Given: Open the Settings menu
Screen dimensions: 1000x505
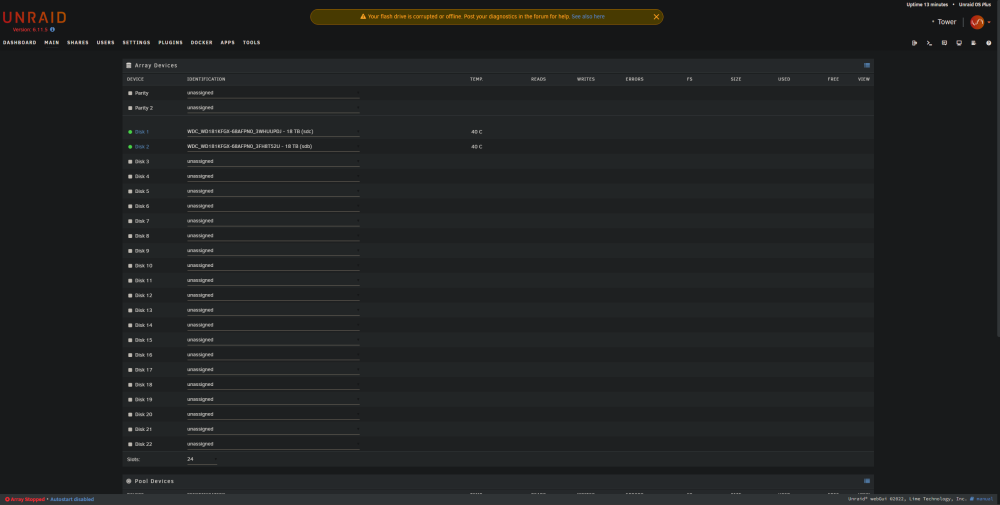Looking at the screenshot, I should [x=136, y=43].
